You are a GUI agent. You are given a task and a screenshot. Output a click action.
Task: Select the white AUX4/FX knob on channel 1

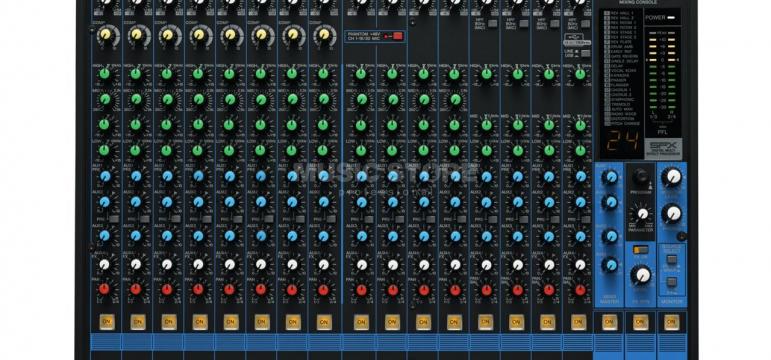click(104, 264)
